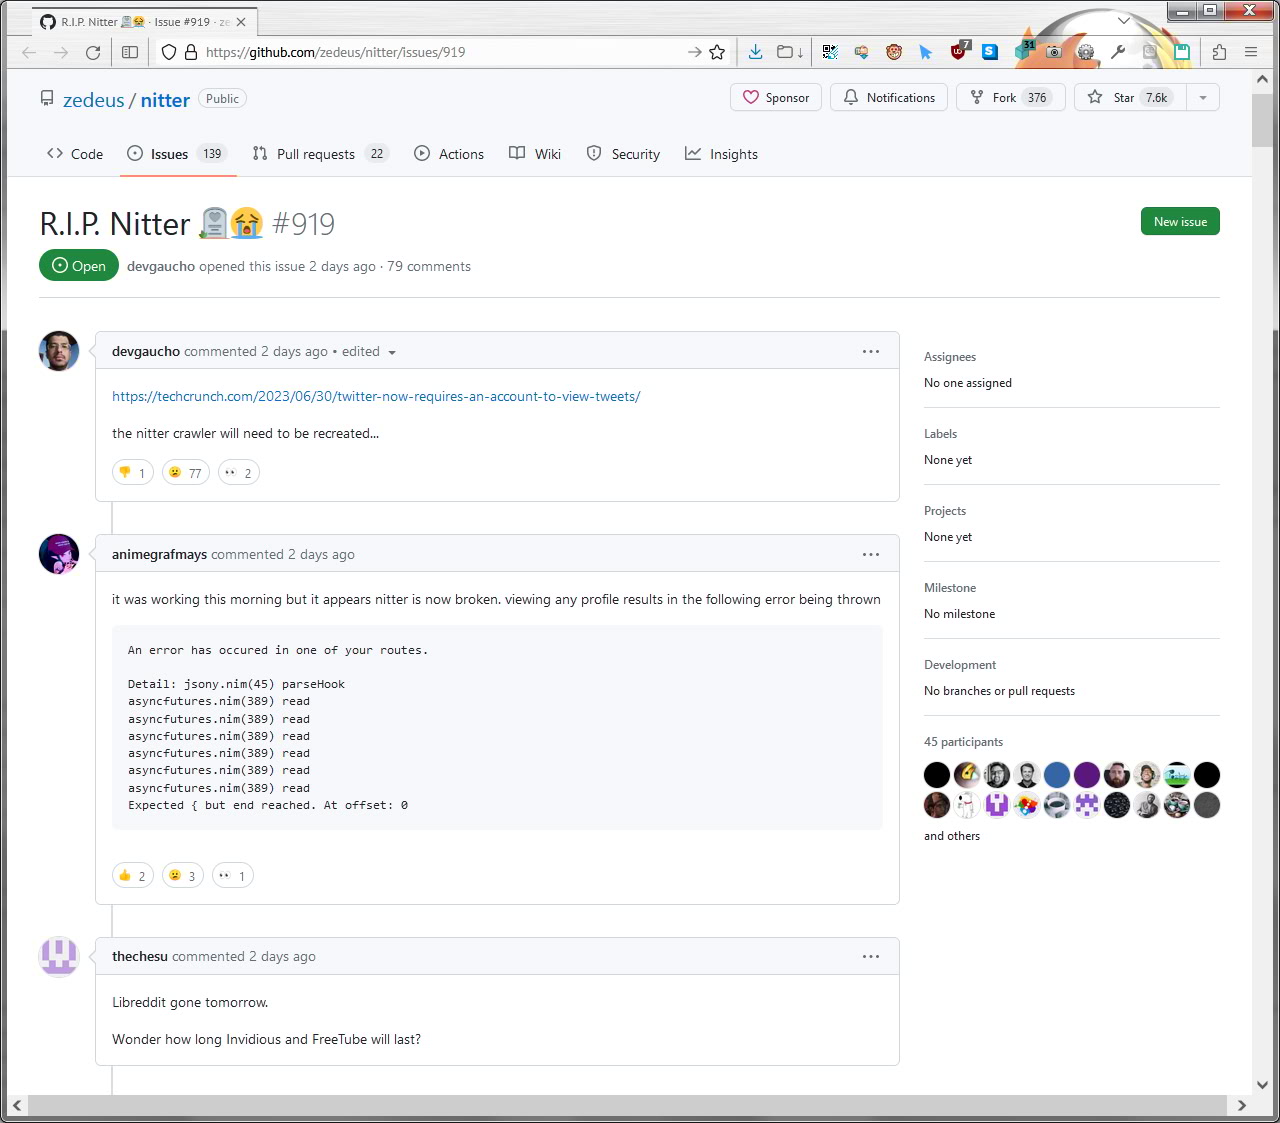Toggle thumbs up reaction on animegrafmays' comment
1280x1123 pixels.
pos(133,875)
